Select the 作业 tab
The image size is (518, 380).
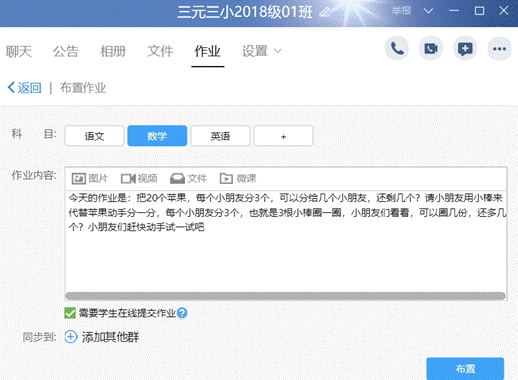pyautogui.click(x=207, y=51)
